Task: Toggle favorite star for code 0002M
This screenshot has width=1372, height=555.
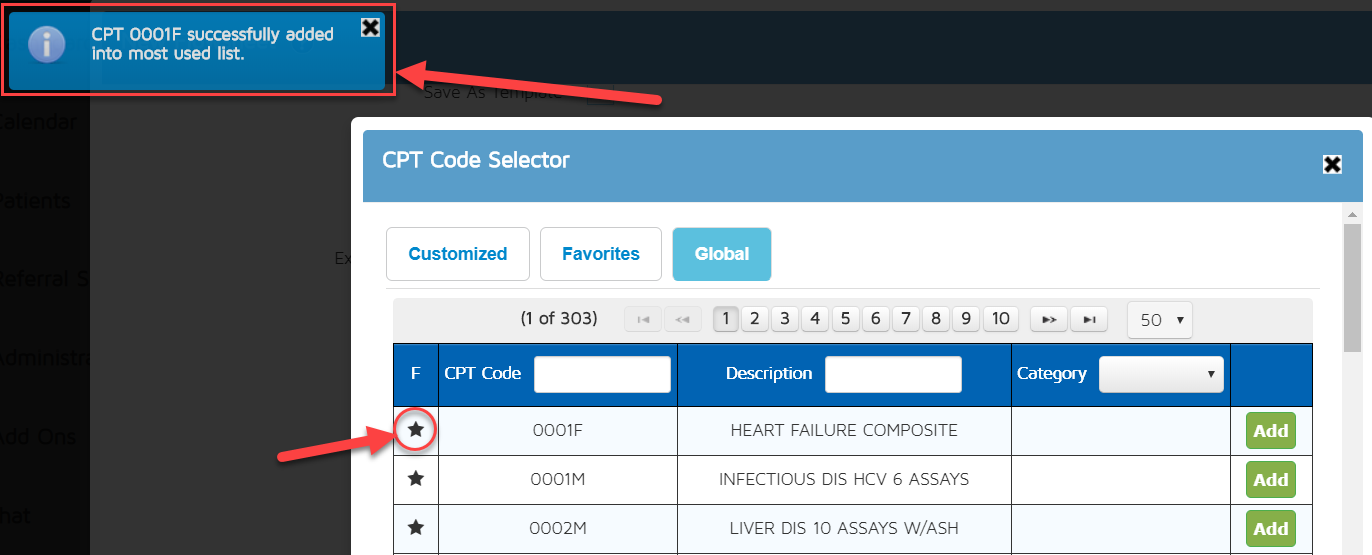Action: tap(416, 528)
